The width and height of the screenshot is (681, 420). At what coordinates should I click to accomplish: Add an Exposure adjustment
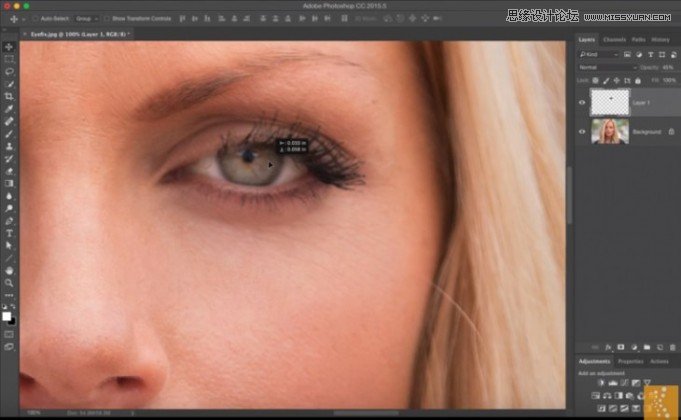(635, 383)
